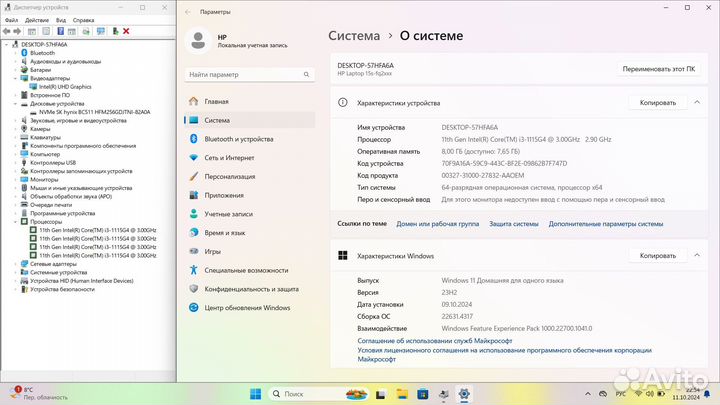720x405 pixels.
Task: Click Personalization paintbrush icon in Settings
Action: click(x=194, y=176)
